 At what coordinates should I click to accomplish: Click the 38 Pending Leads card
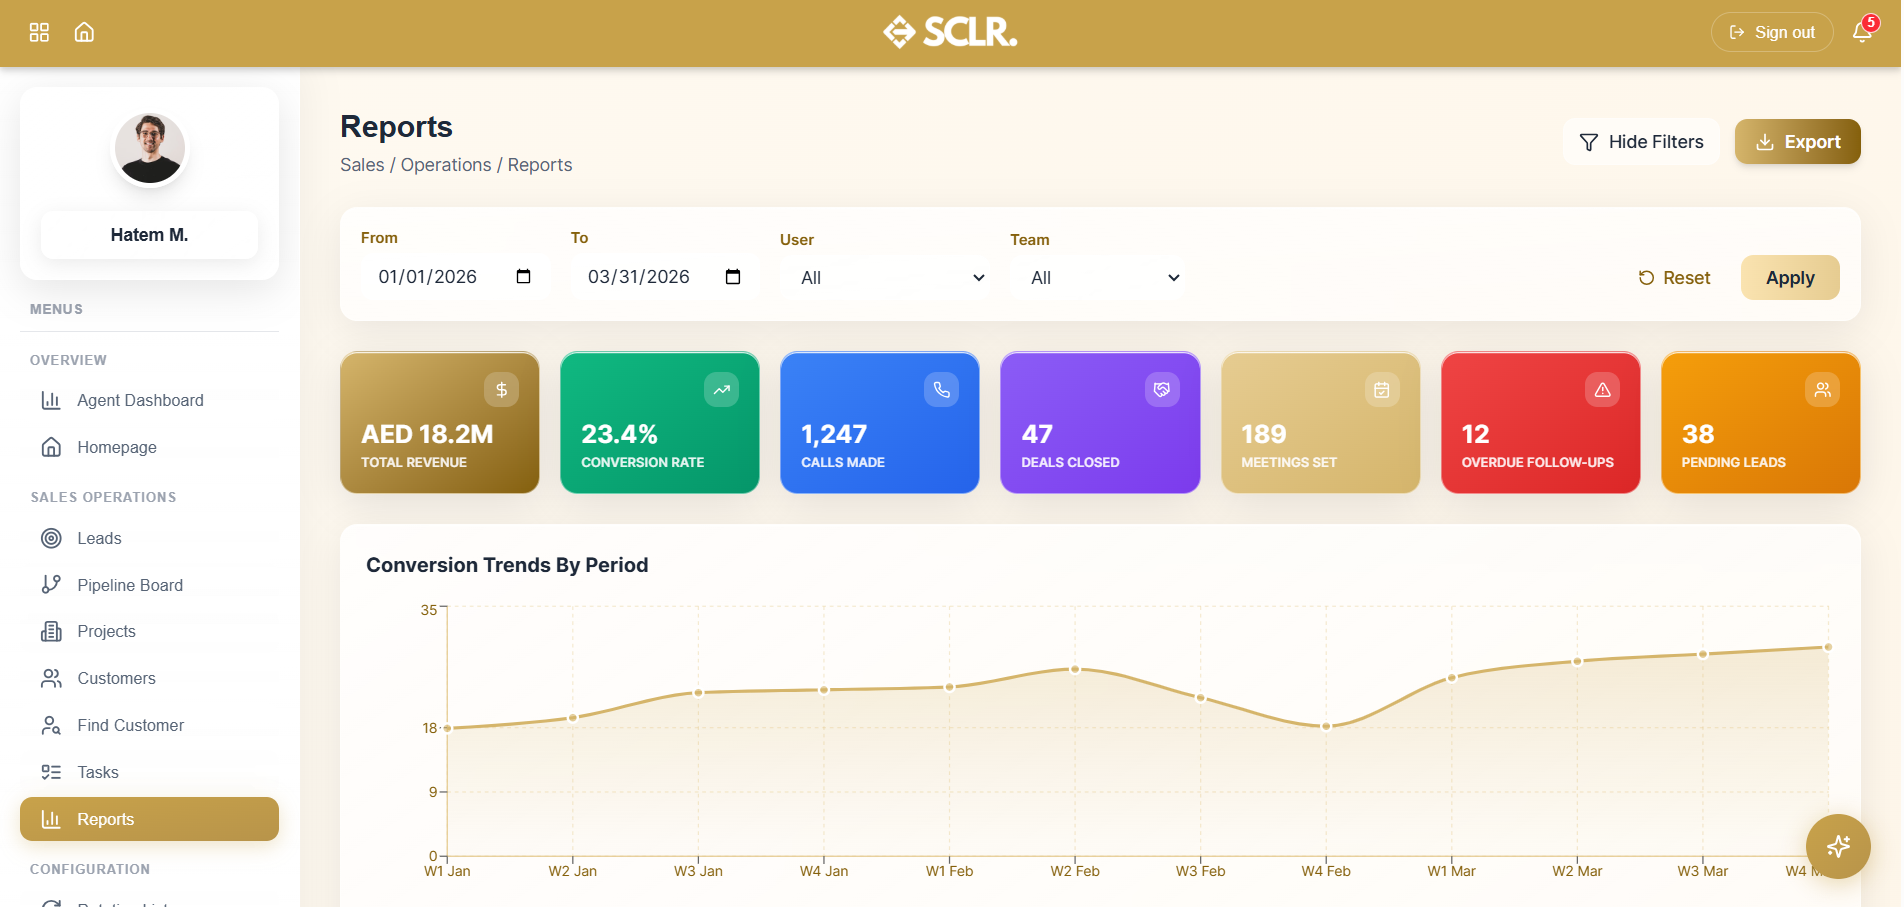[x=1761, y=422]
